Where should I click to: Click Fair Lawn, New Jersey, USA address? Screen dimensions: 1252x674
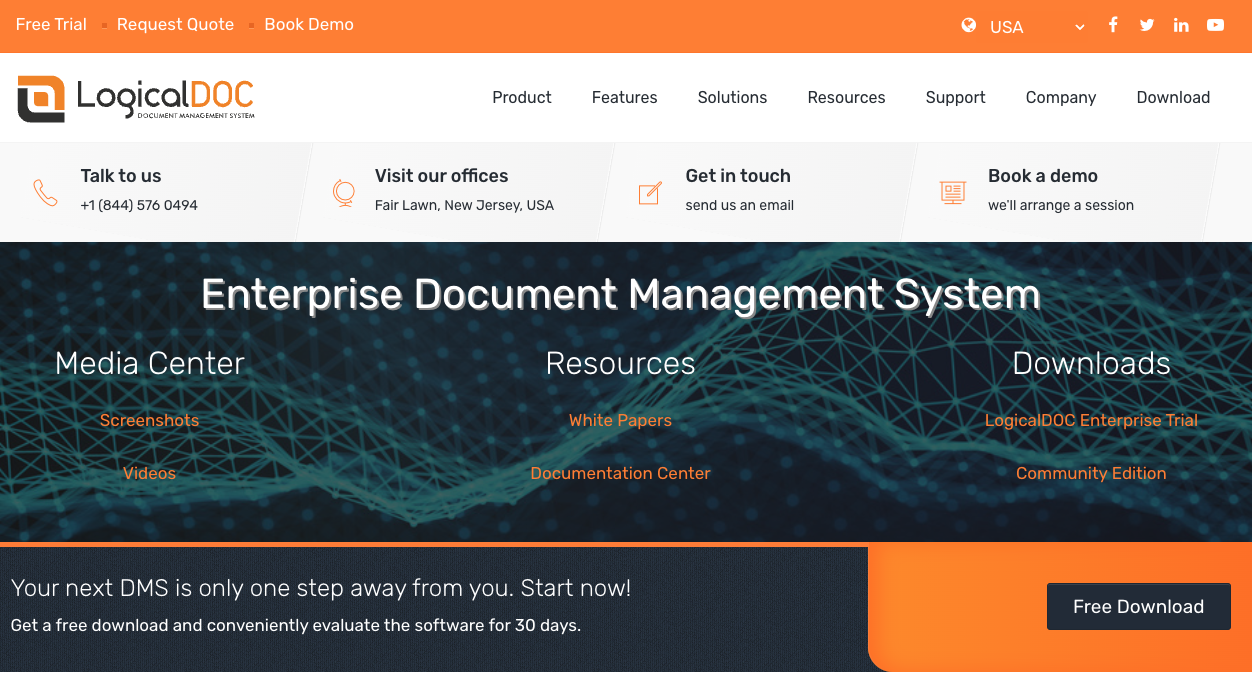tap(464, 205)
